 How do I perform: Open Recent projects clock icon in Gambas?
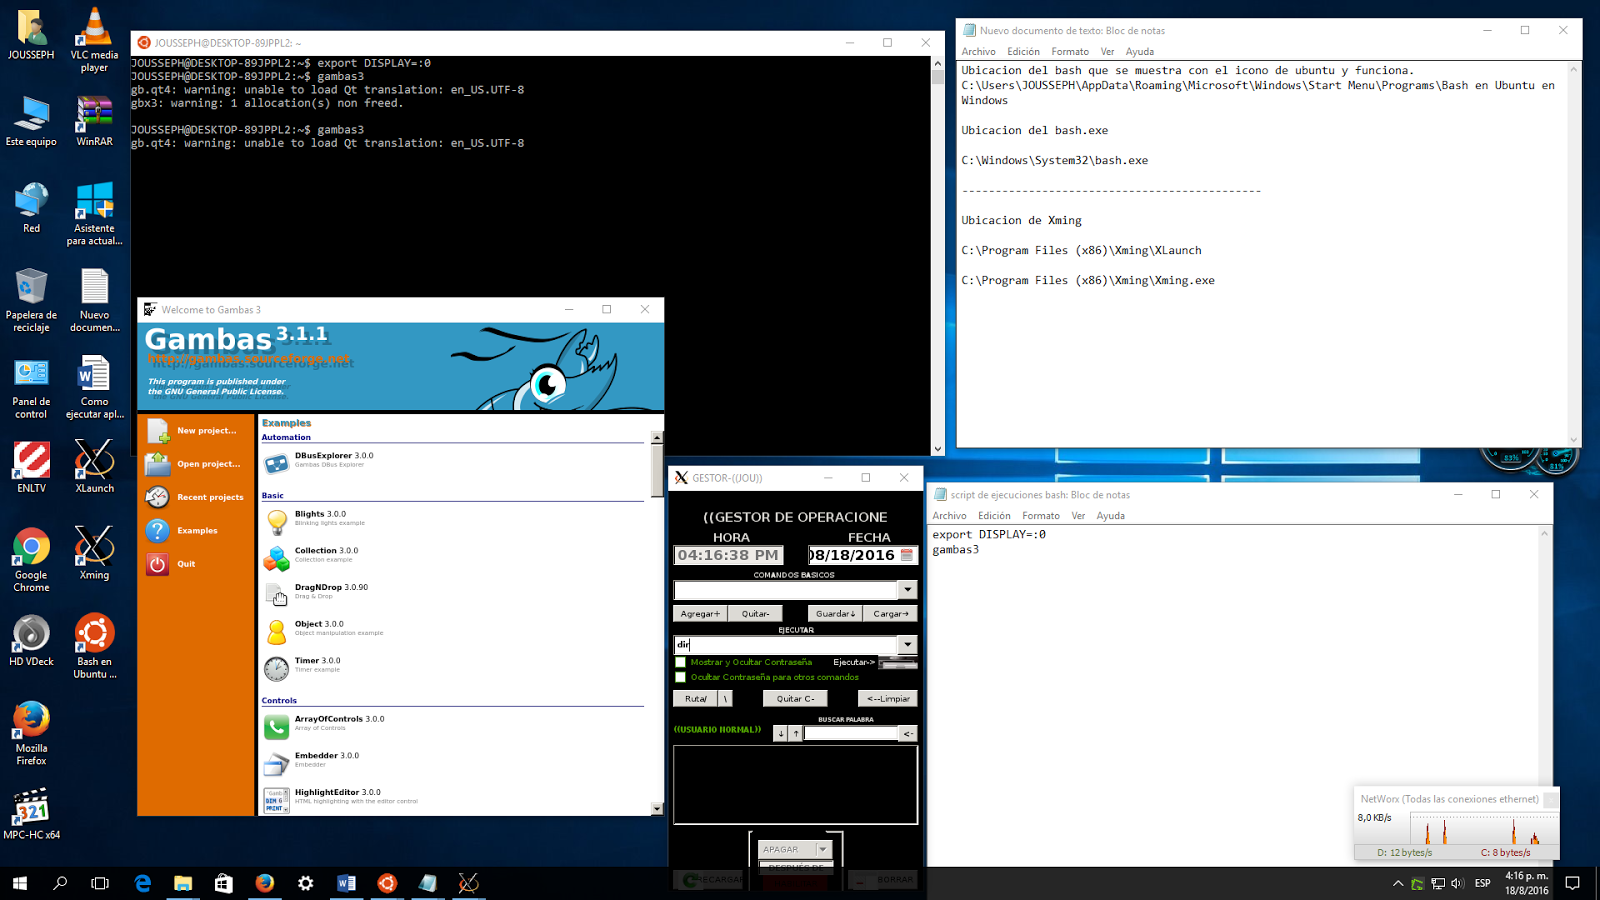[158, 497]
